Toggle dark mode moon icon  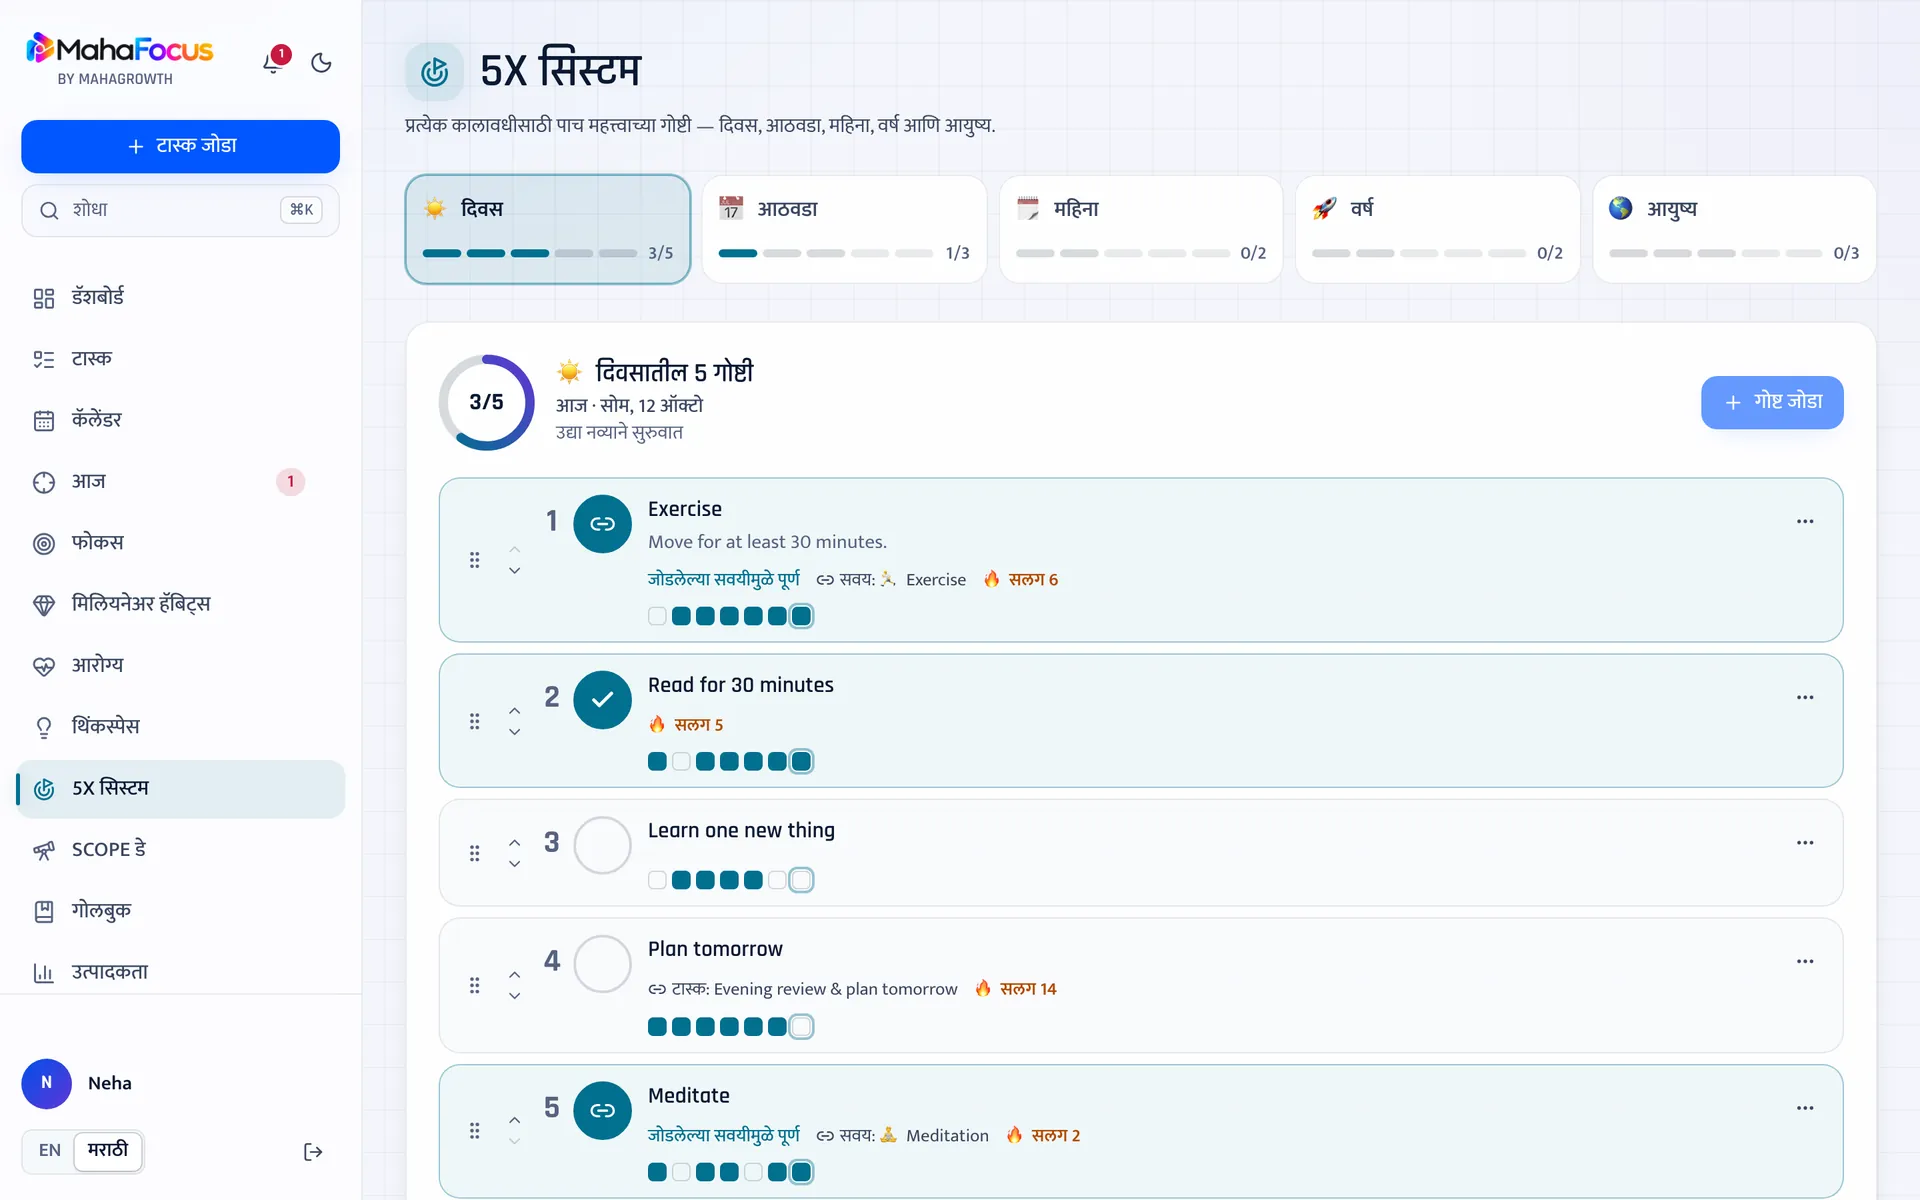(x=321, y=63)
